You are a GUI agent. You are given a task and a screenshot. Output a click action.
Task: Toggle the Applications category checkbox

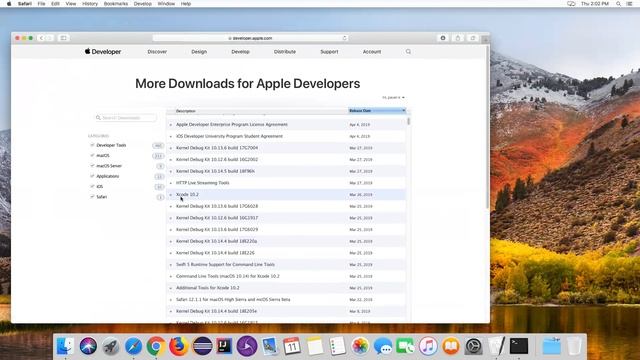pos(92,176)
